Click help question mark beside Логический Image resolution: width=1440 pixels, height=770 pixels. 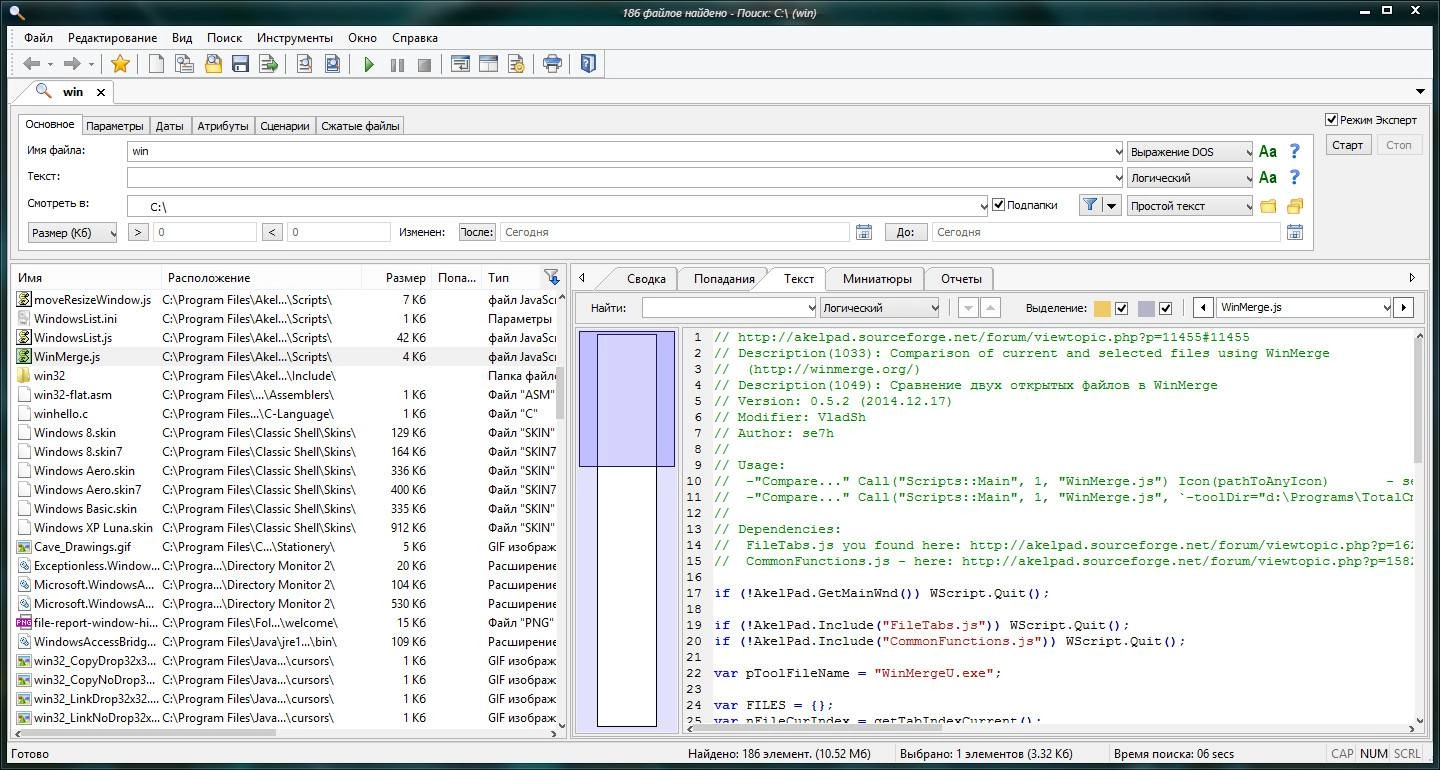1295,178
